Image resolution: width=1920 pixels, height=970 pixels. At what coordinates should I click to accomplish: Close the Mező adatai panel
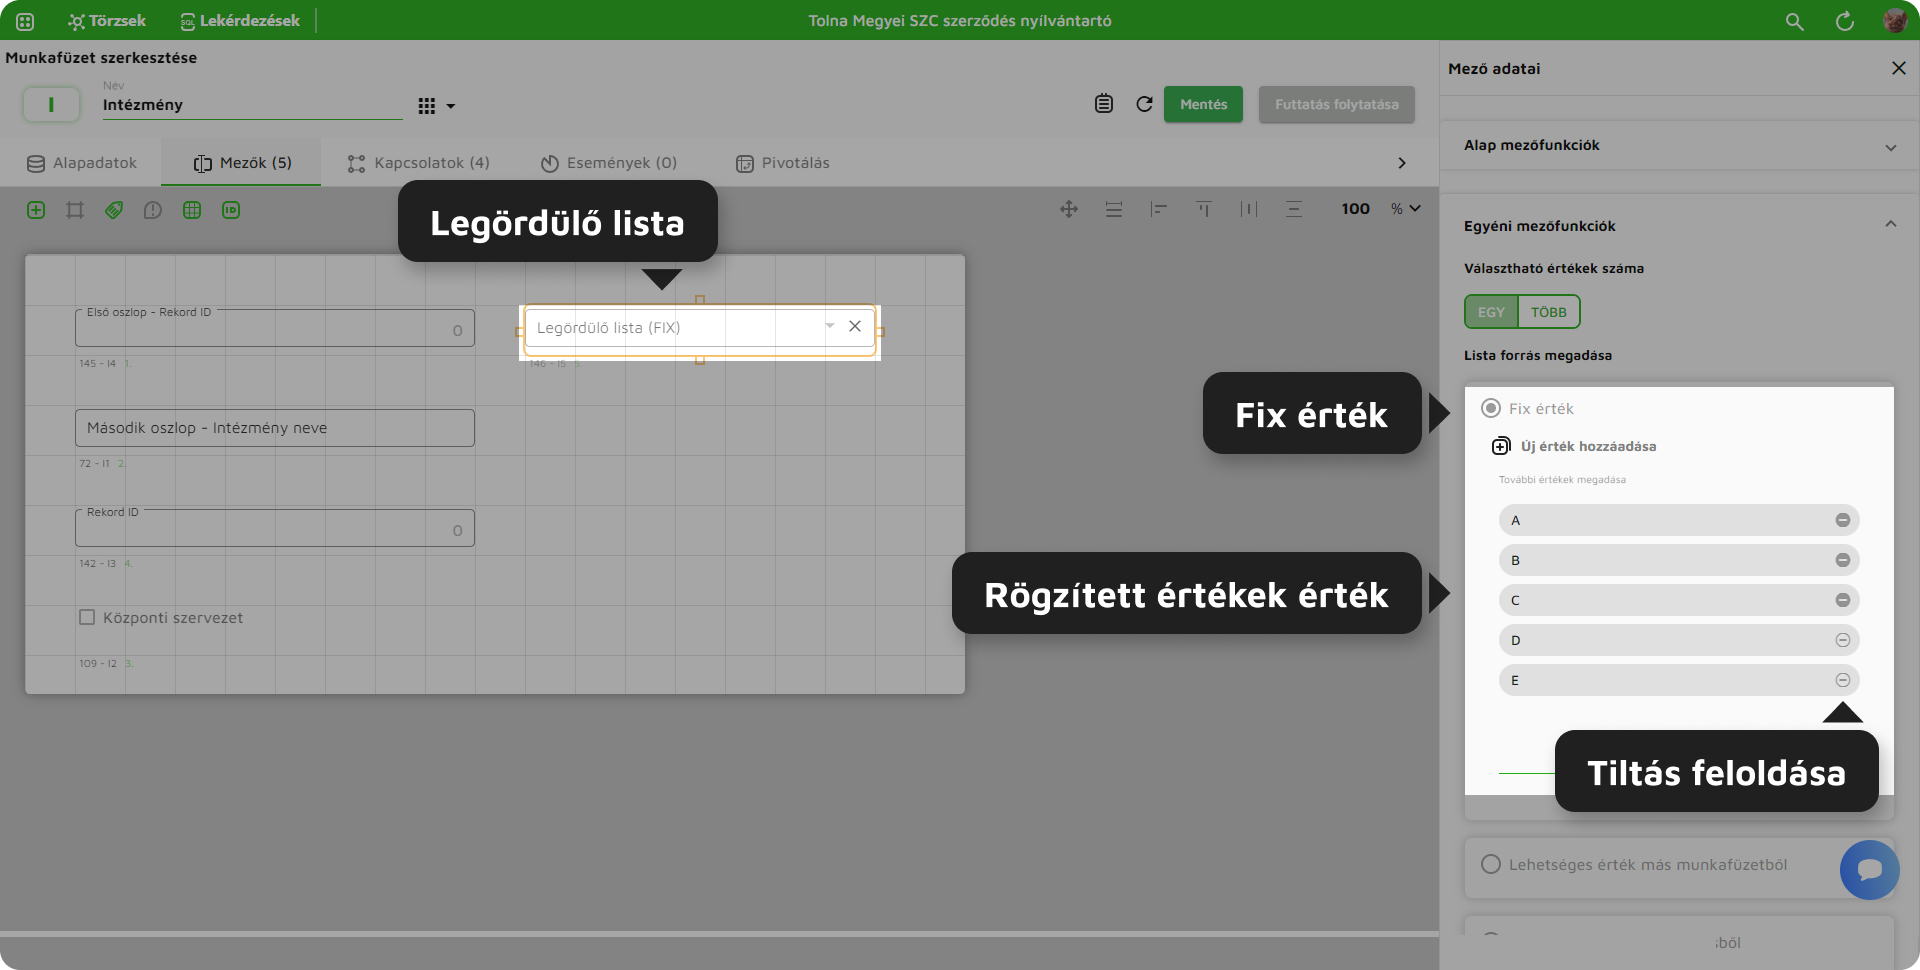point(1899,68)
